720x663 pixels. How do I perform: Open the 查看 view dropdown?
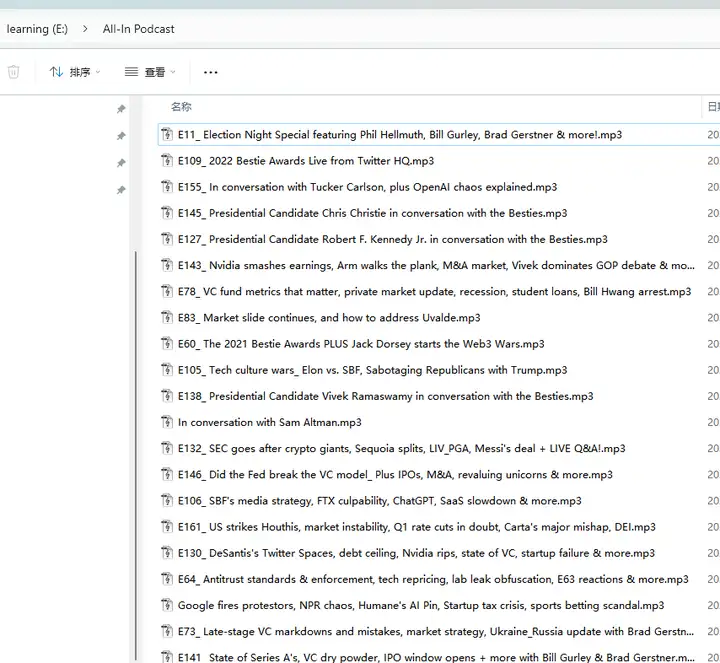(x=150, y=72)
